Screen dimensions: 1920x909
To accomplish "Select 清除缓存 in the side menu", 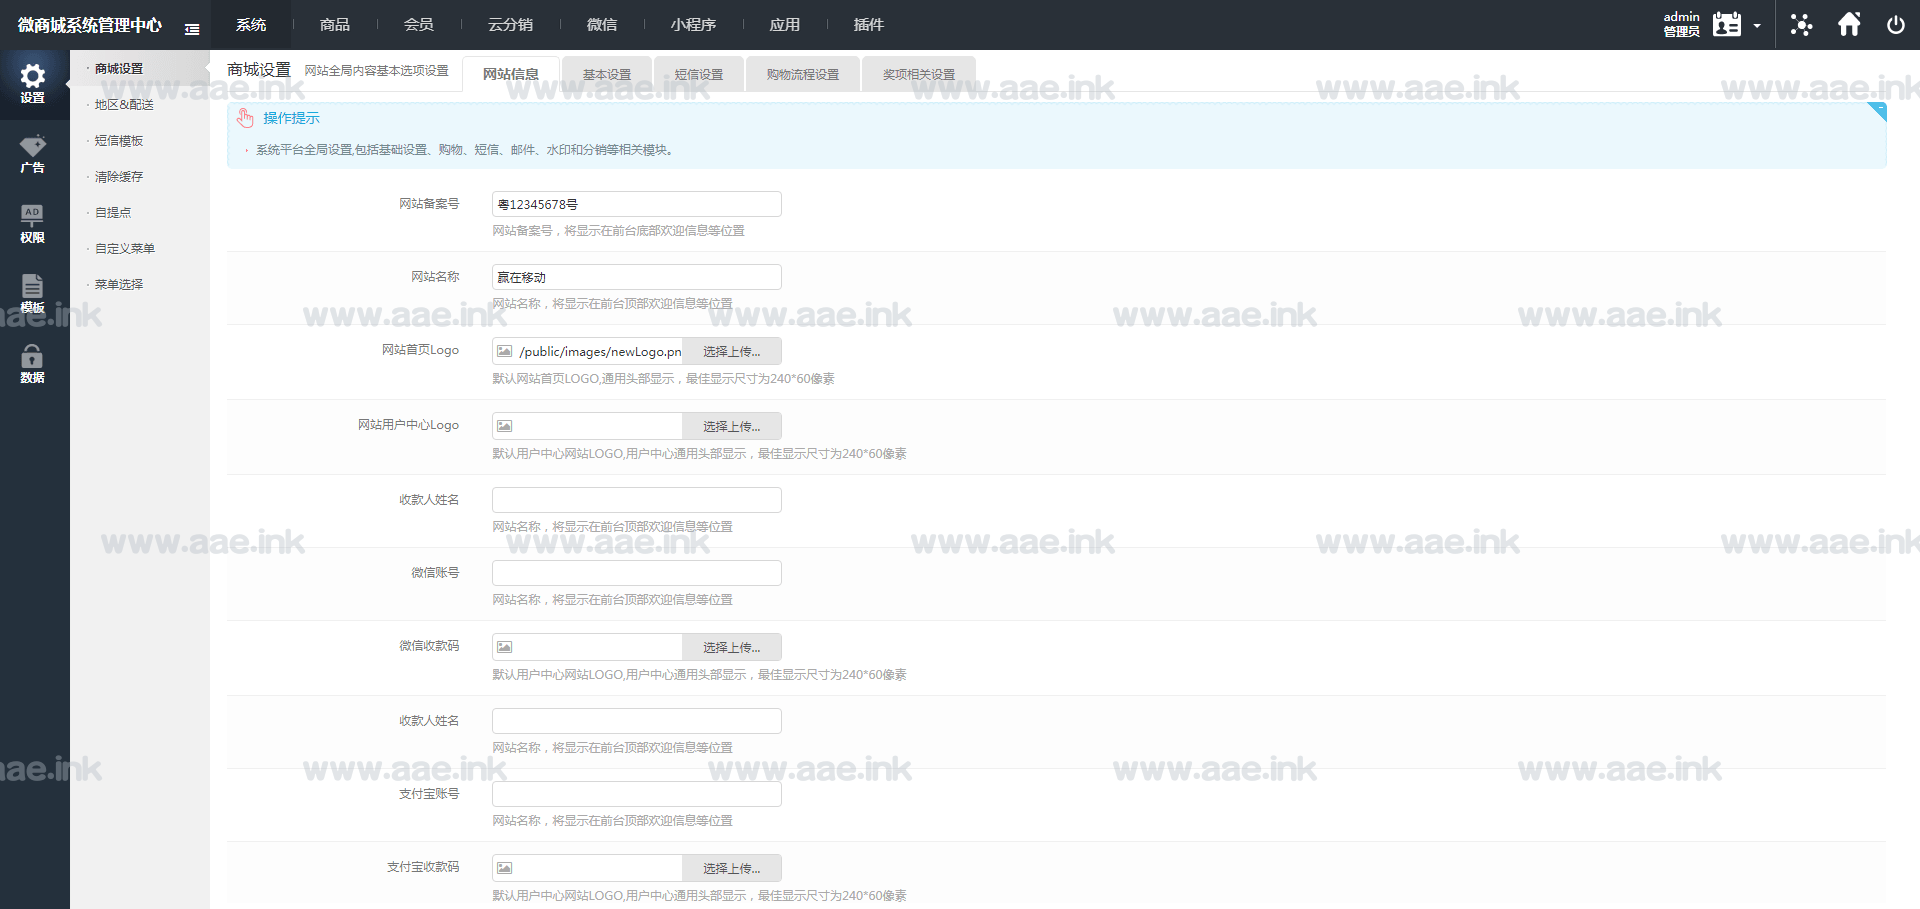I will click(119, 177).
